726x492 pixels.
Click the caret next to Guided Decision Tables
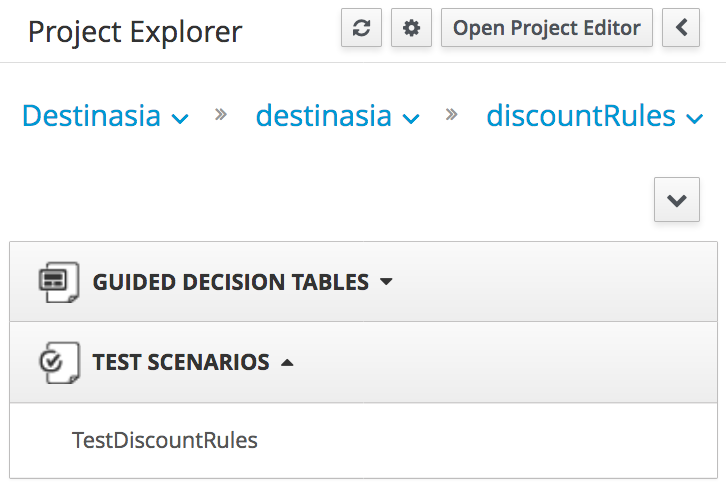tap(386, 281)
